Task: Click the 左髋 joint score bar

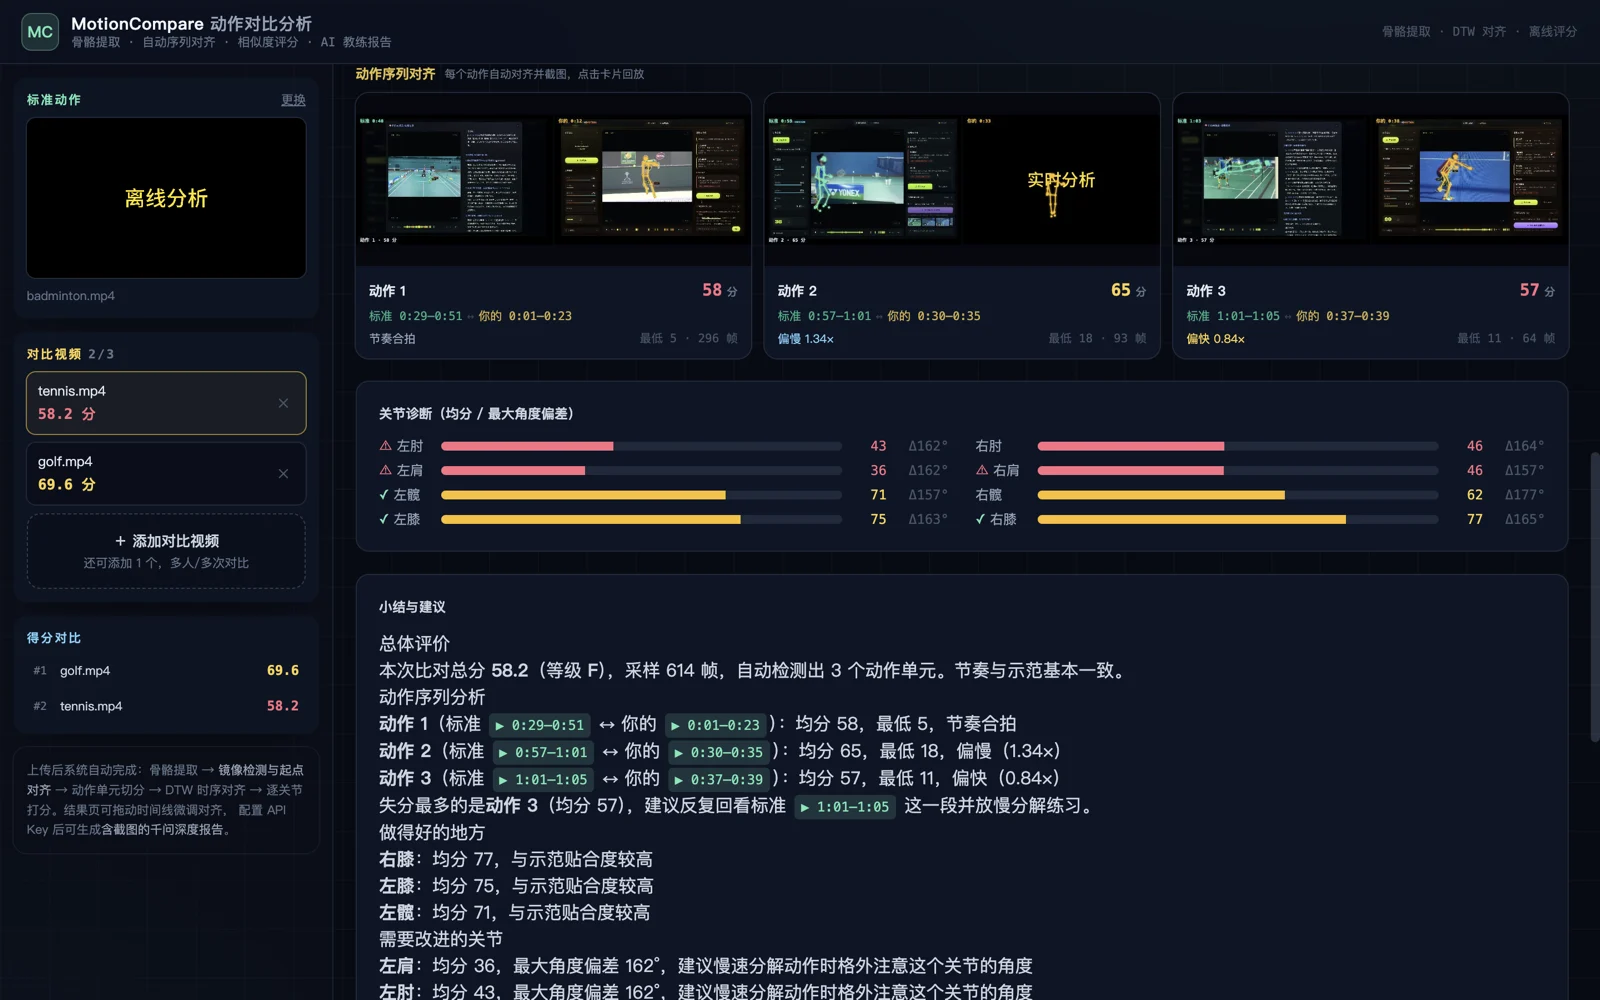Action: coord(641,495)
